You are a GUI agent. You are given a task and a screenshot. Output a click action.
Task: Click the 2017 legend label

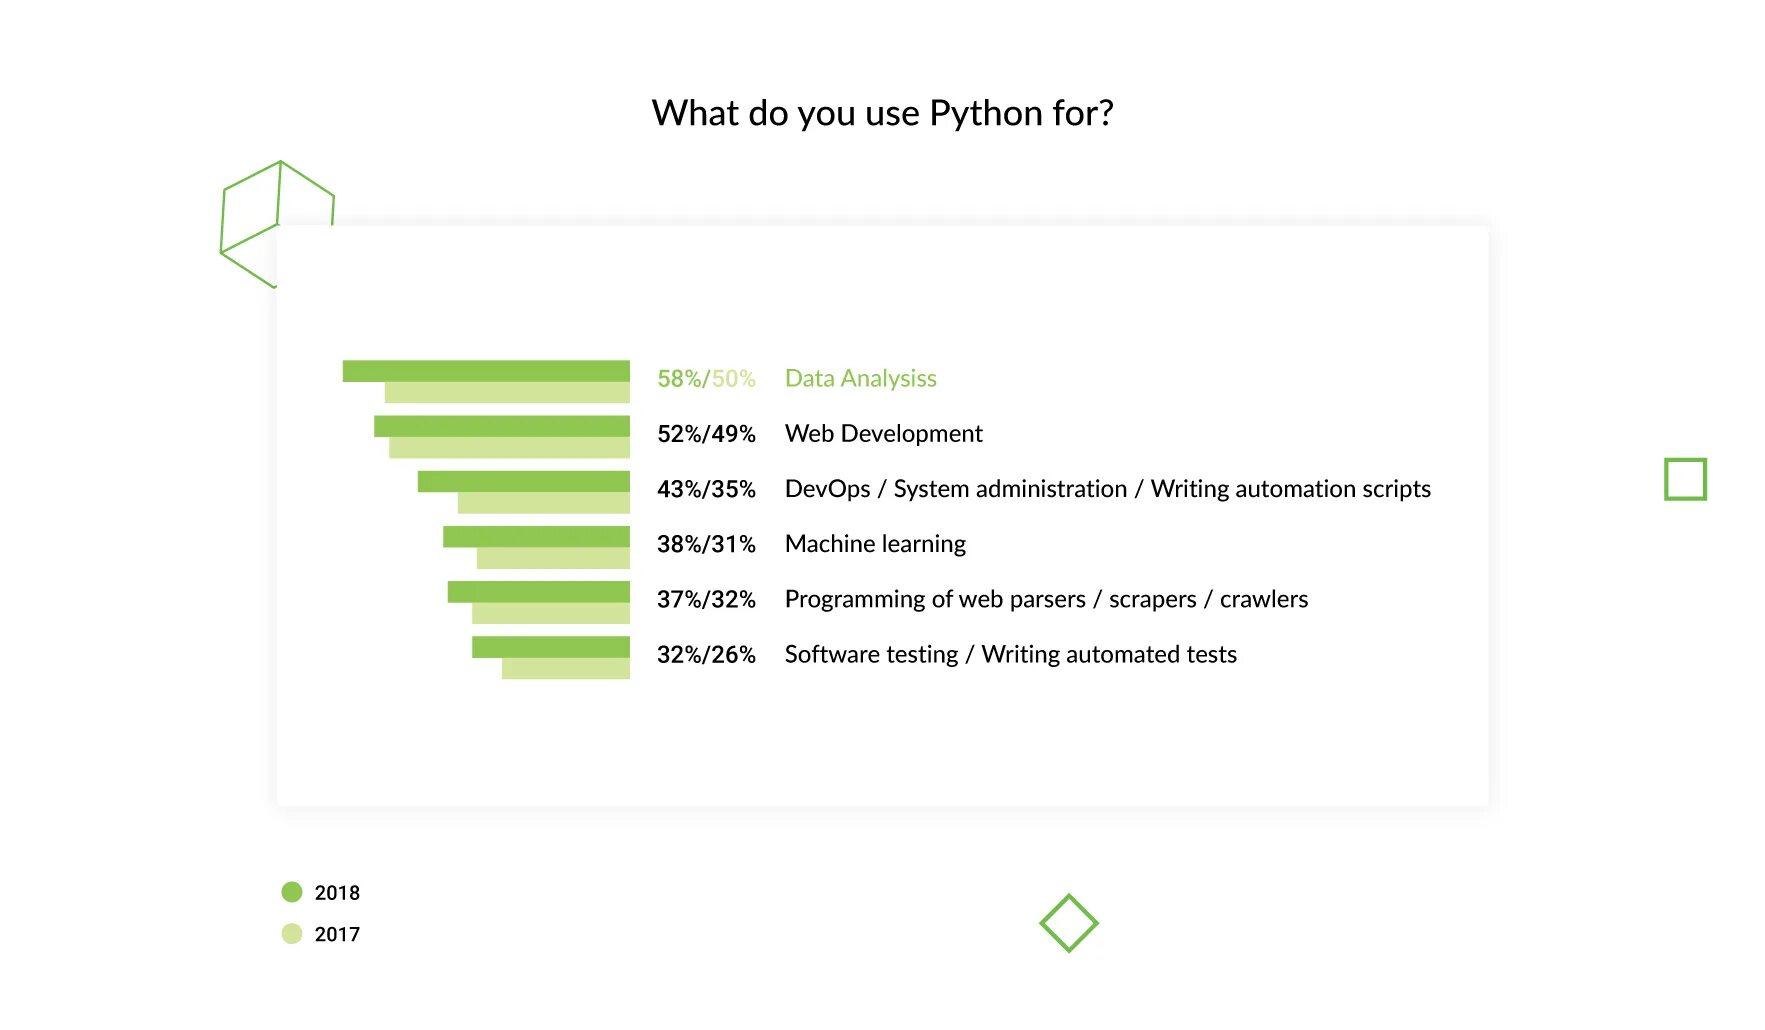[337, 935]
